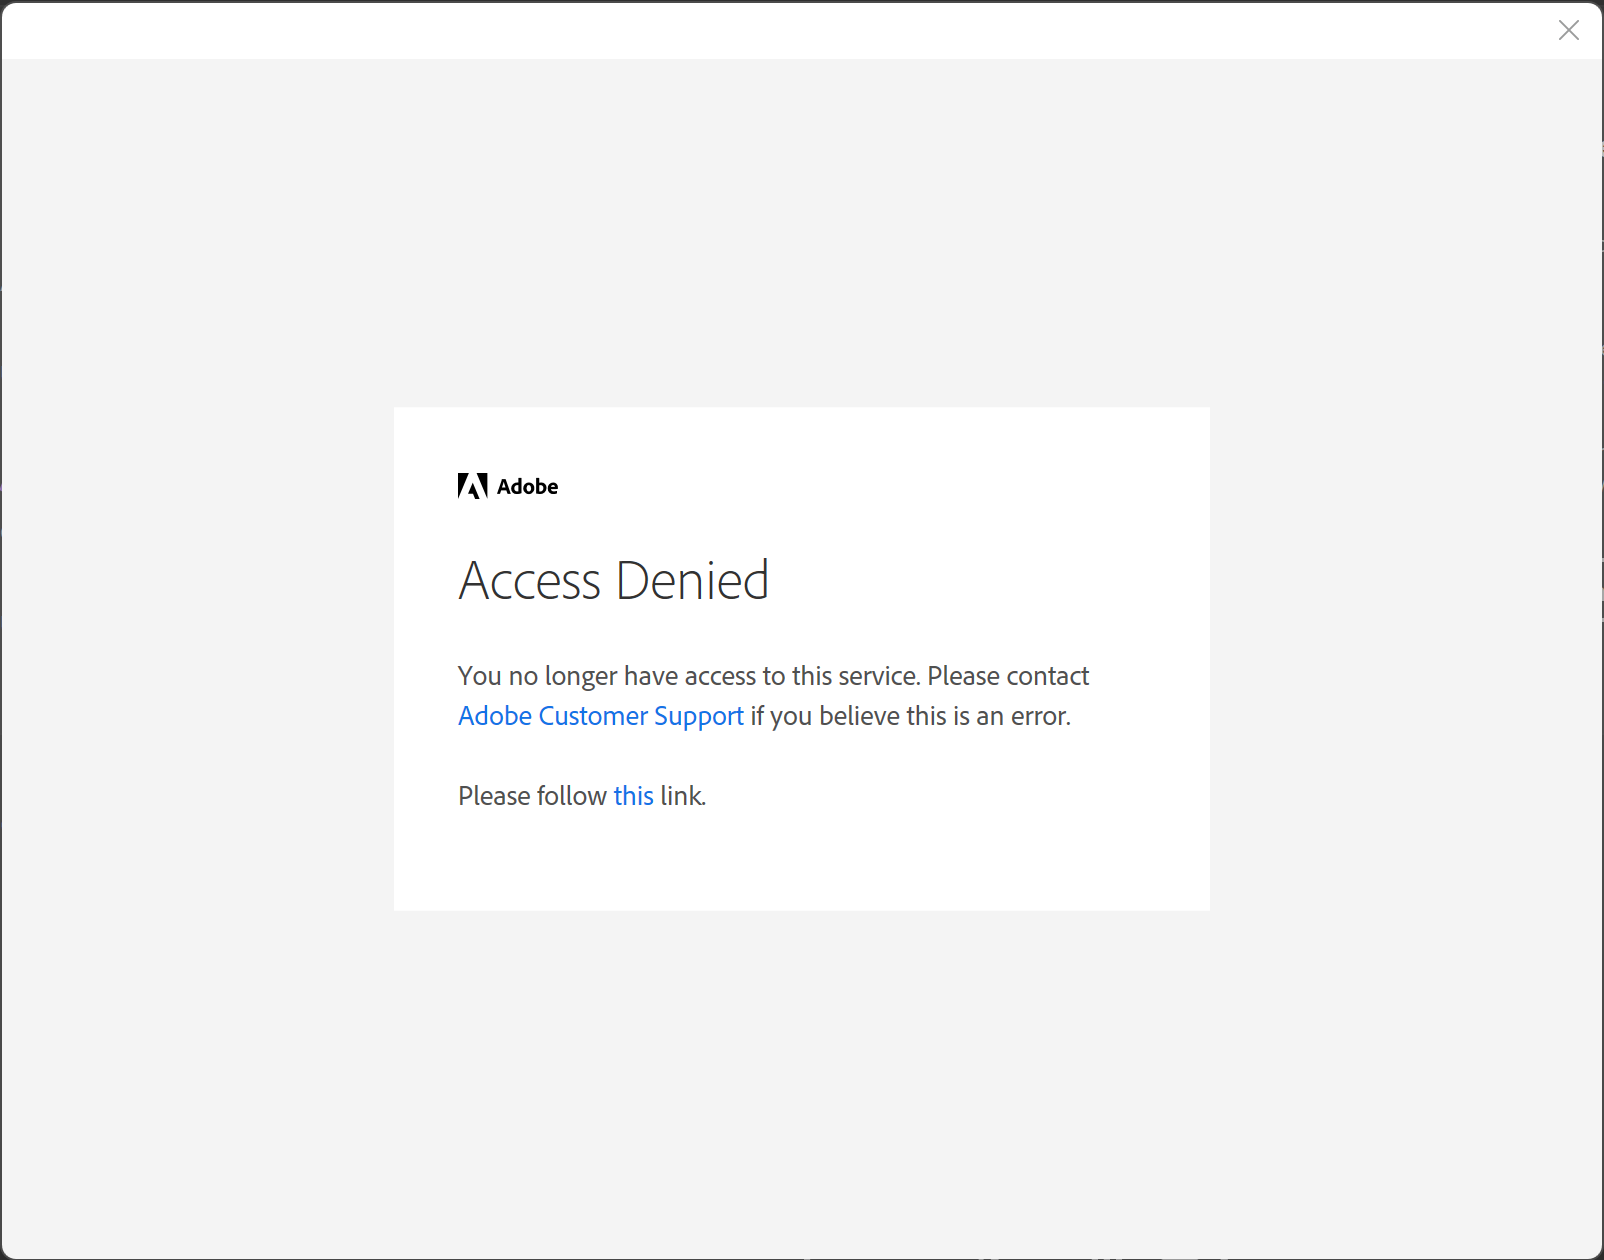Viewport: 1604px width, 1260px height.
Task: Click the Adobe branding at the card top
Action: (507, 486)
